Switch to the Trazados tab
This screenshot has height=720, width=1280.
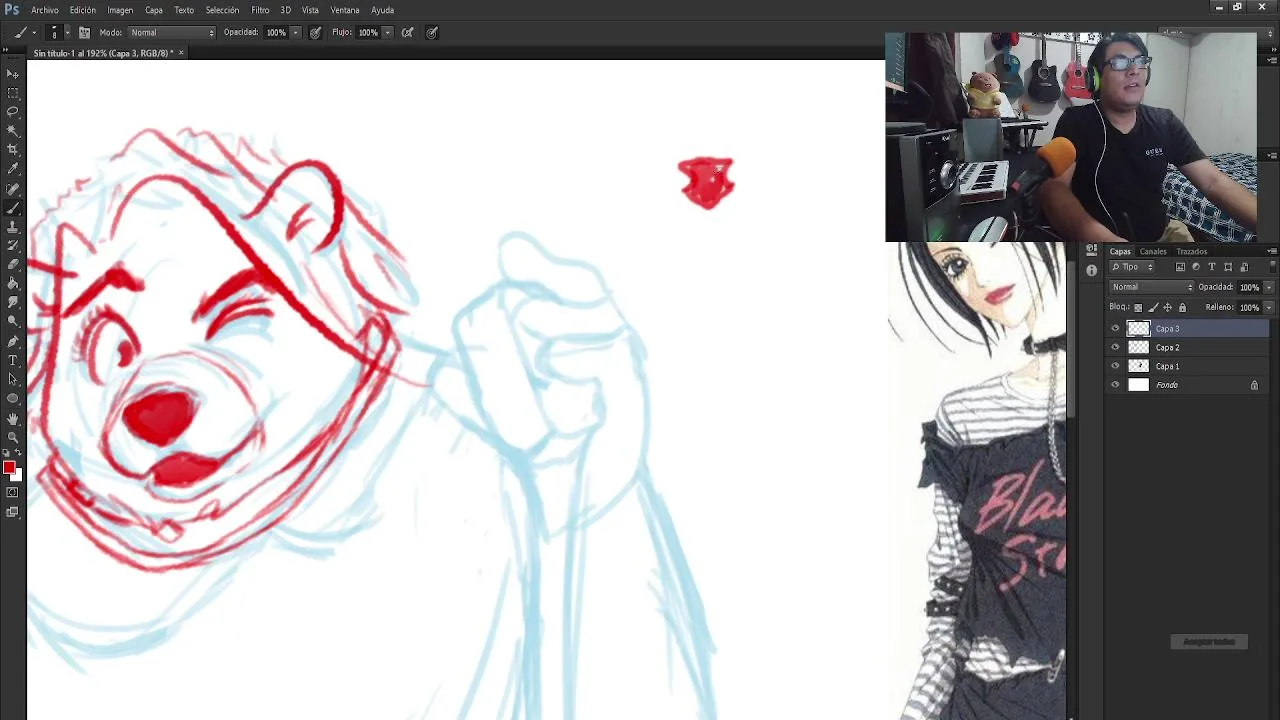1191,252
